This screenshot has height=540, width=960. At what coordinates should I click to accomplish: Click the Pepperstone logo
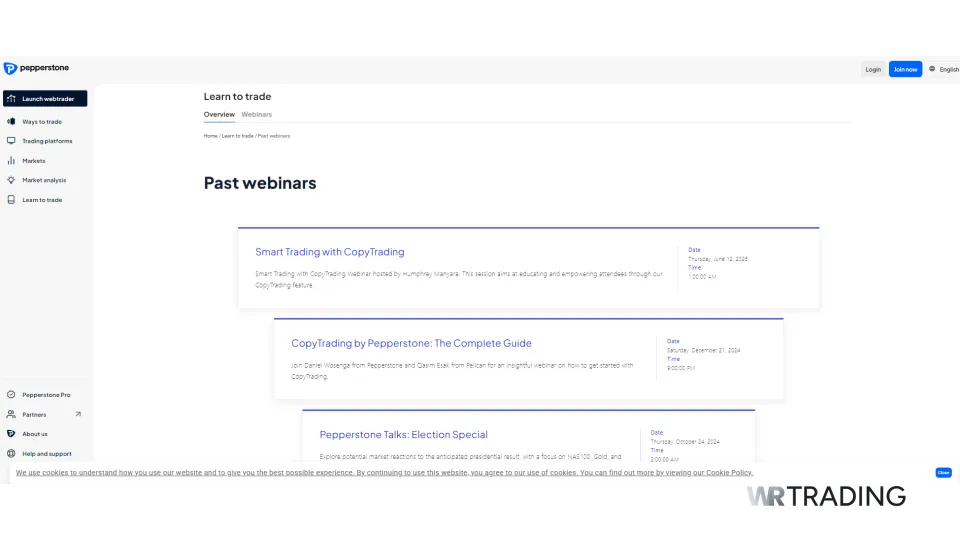tap(36, 68)
